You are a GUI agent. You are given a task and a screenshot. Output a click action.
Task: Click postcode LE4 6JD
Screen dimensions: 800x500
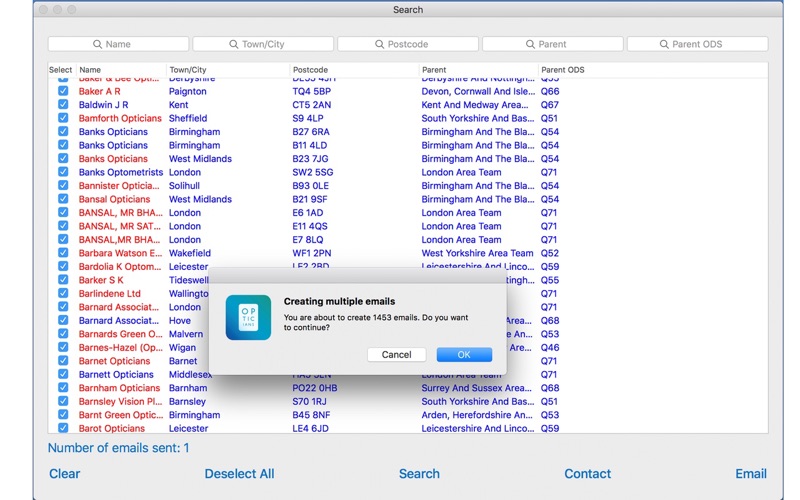click(x=311, y=429)
